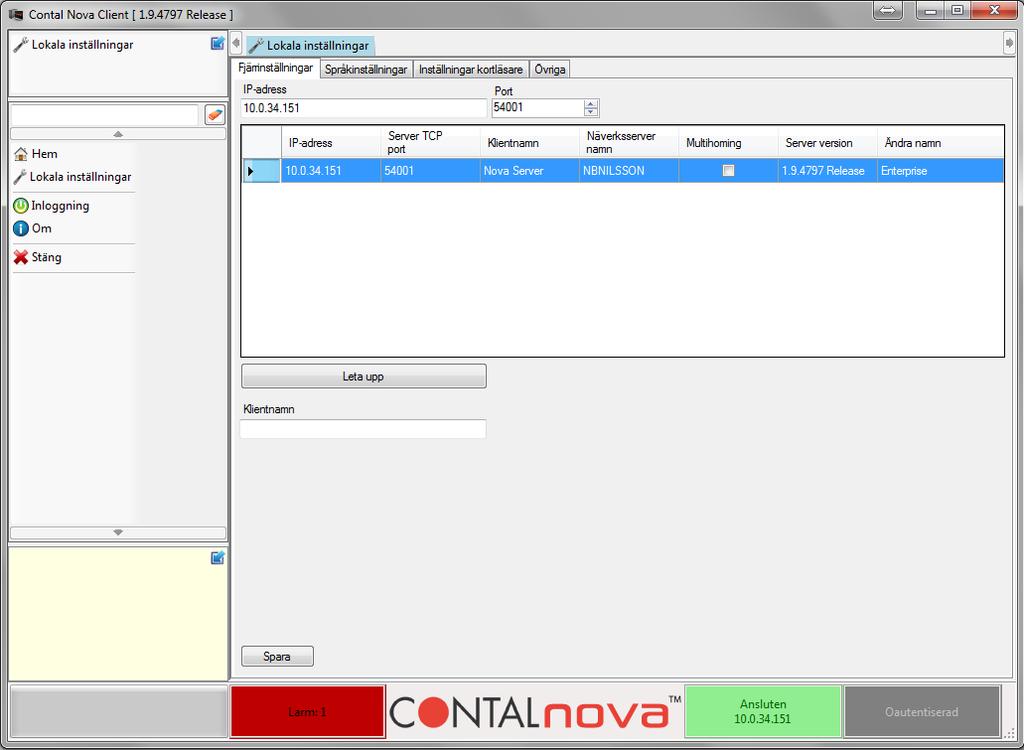This screenshot has height=750, width=1024.
Task: Click the Spara button
Action: pos(278,657)
